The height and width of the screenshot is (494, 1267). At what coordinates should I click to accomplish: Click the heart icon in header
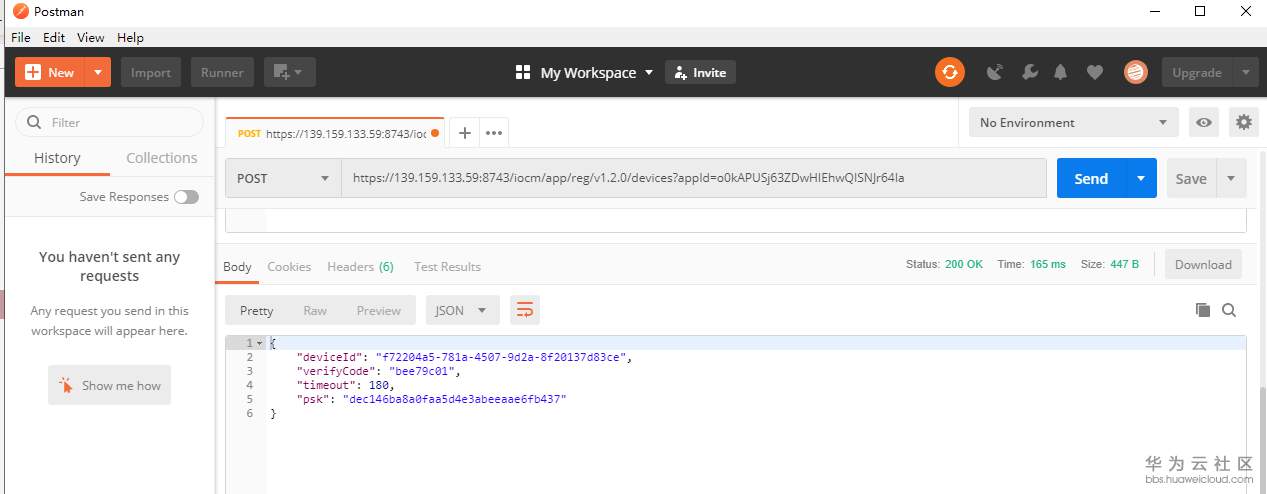point(1095,72)
